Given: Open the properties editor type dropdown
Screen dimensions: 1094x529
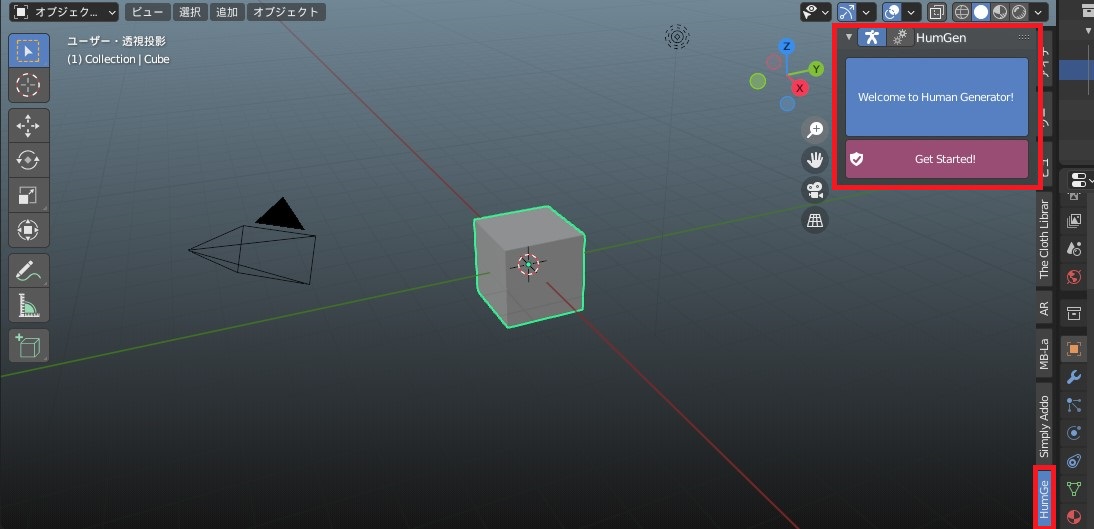Looking at the screenshot, I should (1080, 181).
